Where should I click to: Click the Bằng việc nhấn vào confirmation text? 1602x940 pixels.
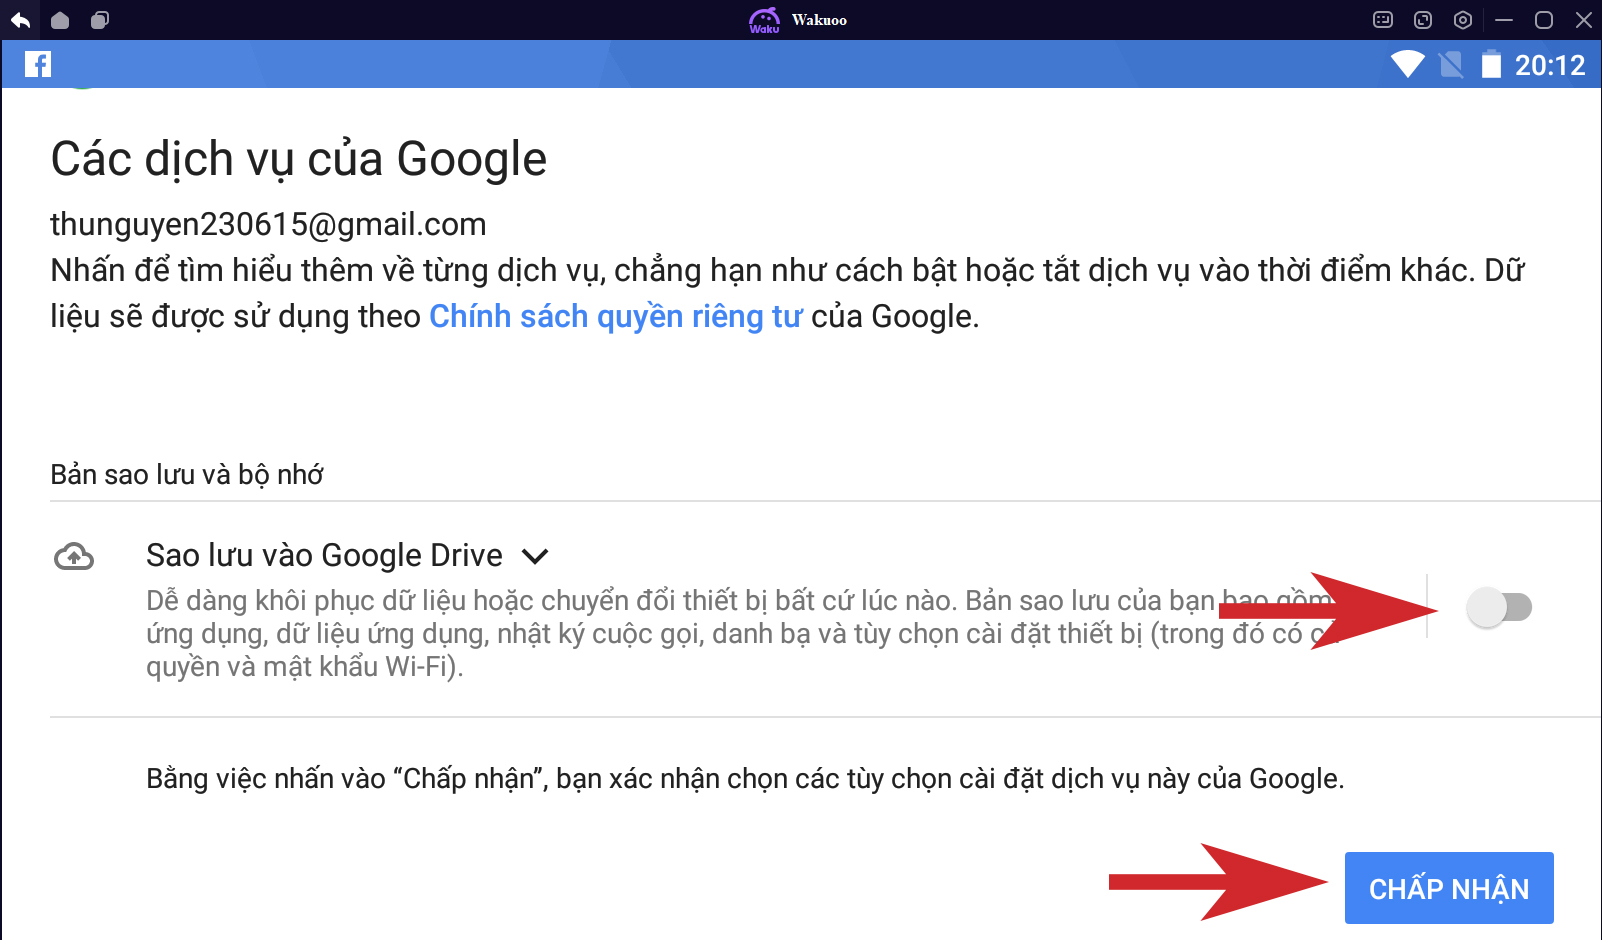745,778
